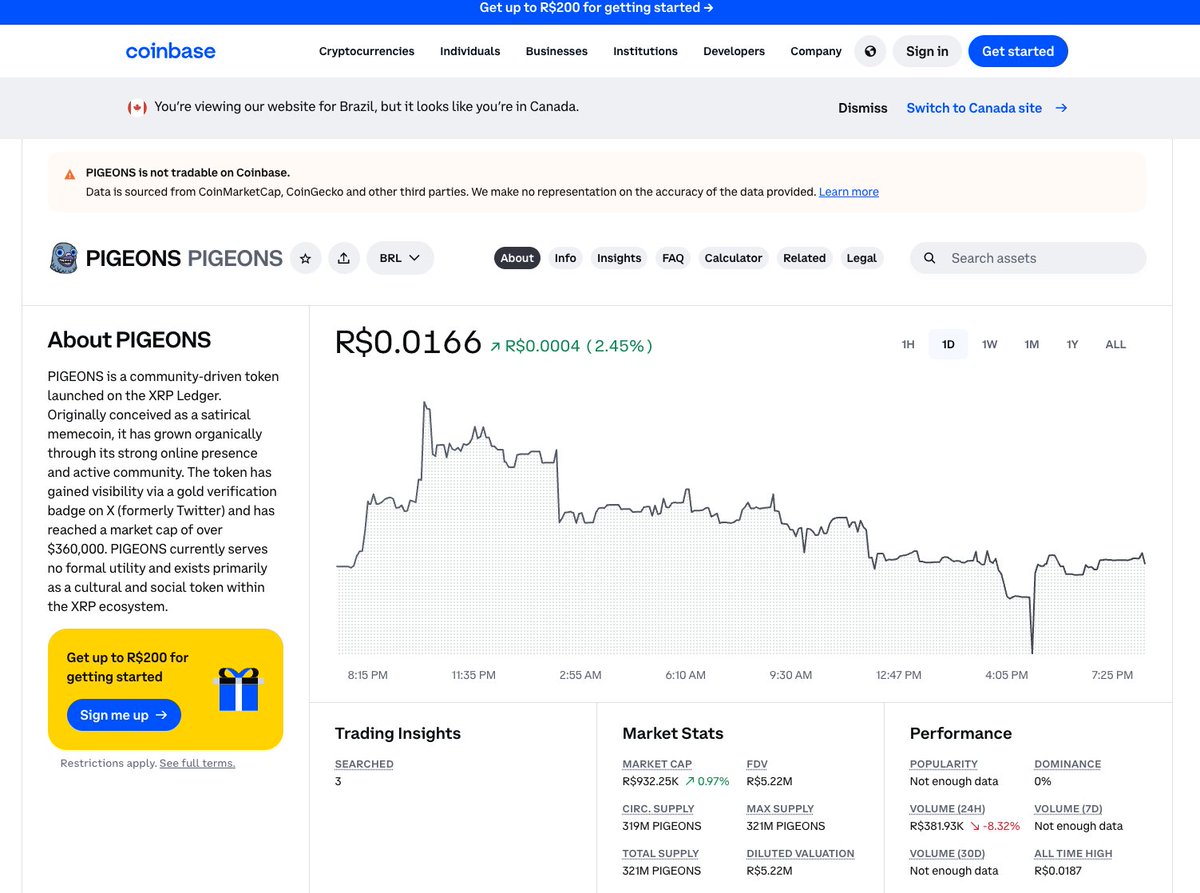
Task: Add PIGEONS to watchlist with star icon
Action: [306, 258]
